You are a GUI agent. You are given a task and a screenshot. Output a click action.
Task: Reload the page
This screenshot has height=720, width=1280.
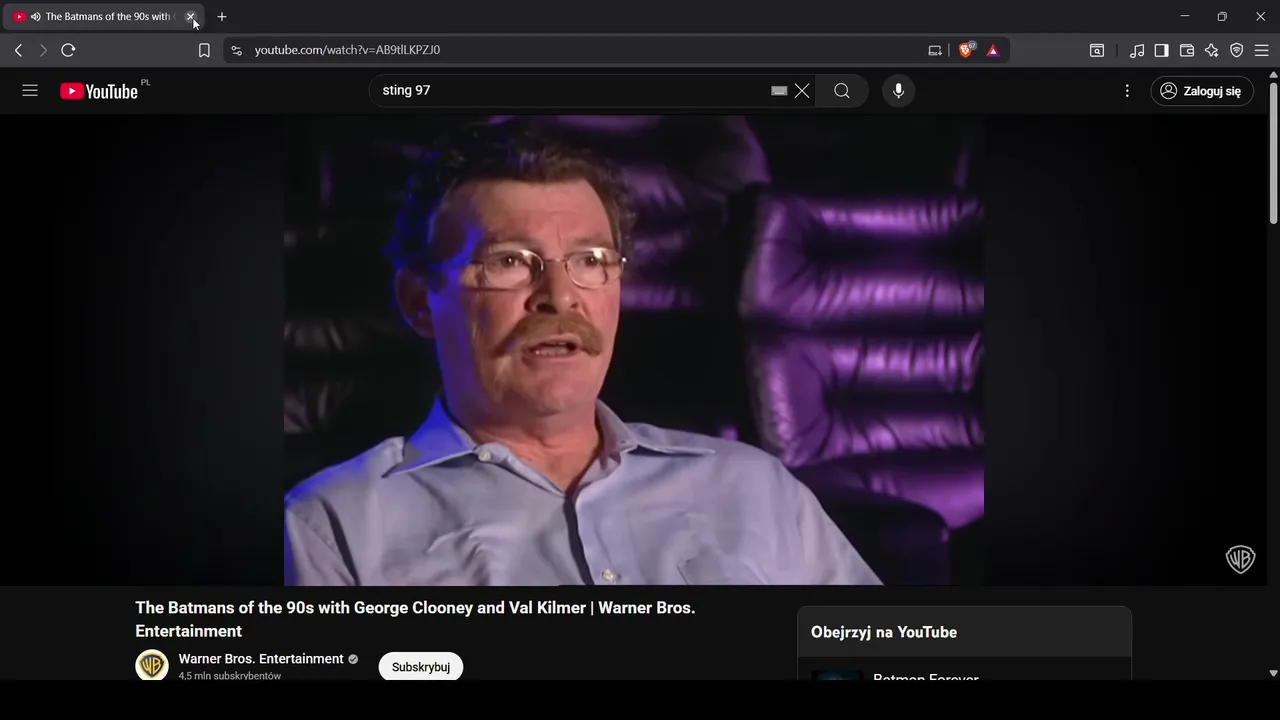coord(68,50)
